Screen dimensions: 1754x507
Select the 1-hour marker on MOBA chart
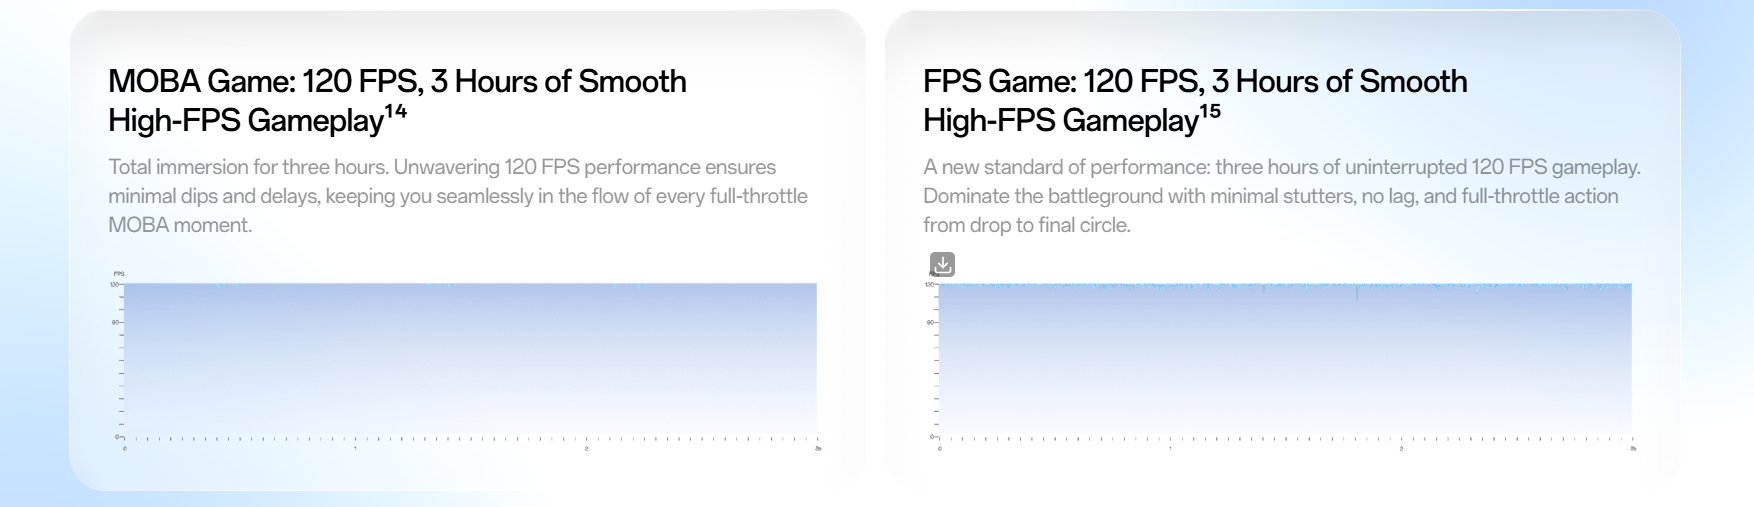pos(355,448)
